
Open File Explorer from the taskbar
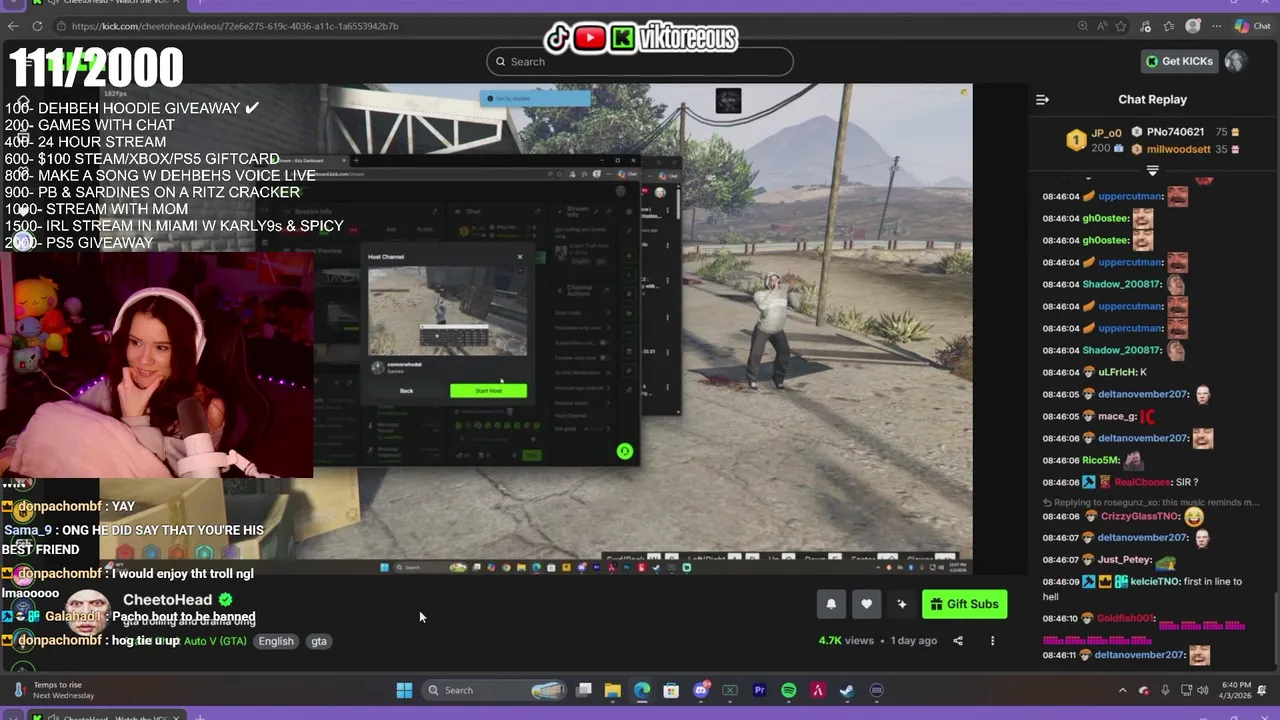tap(613, 690)
